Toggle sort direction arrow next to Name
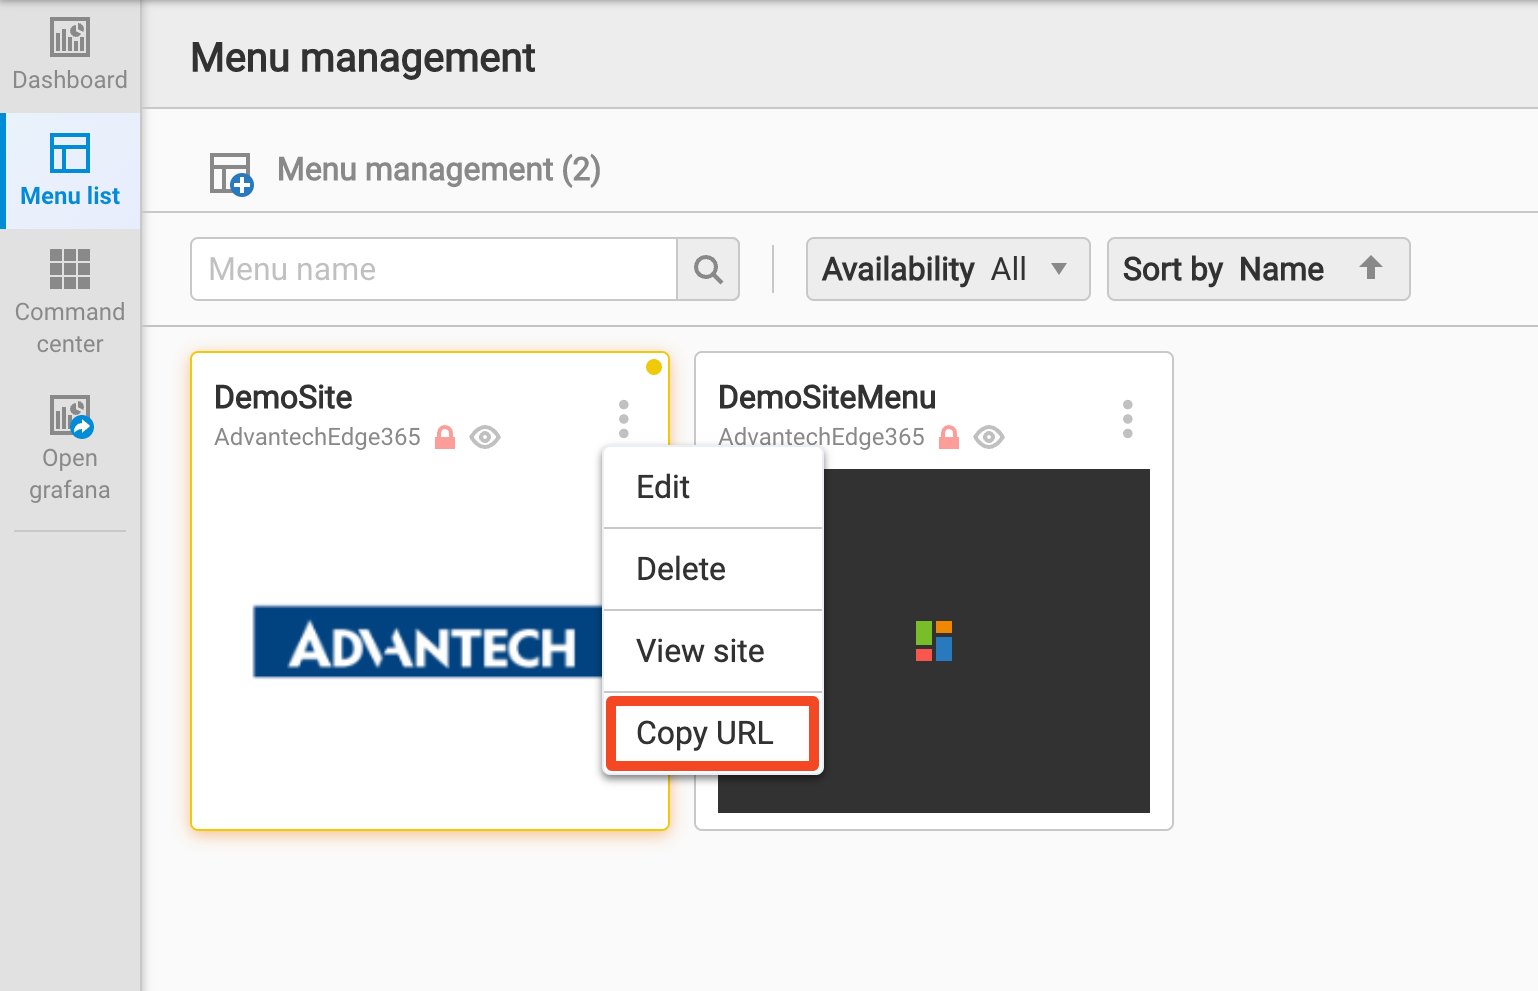The image size is (1538, 991). tap(1370, 268)
